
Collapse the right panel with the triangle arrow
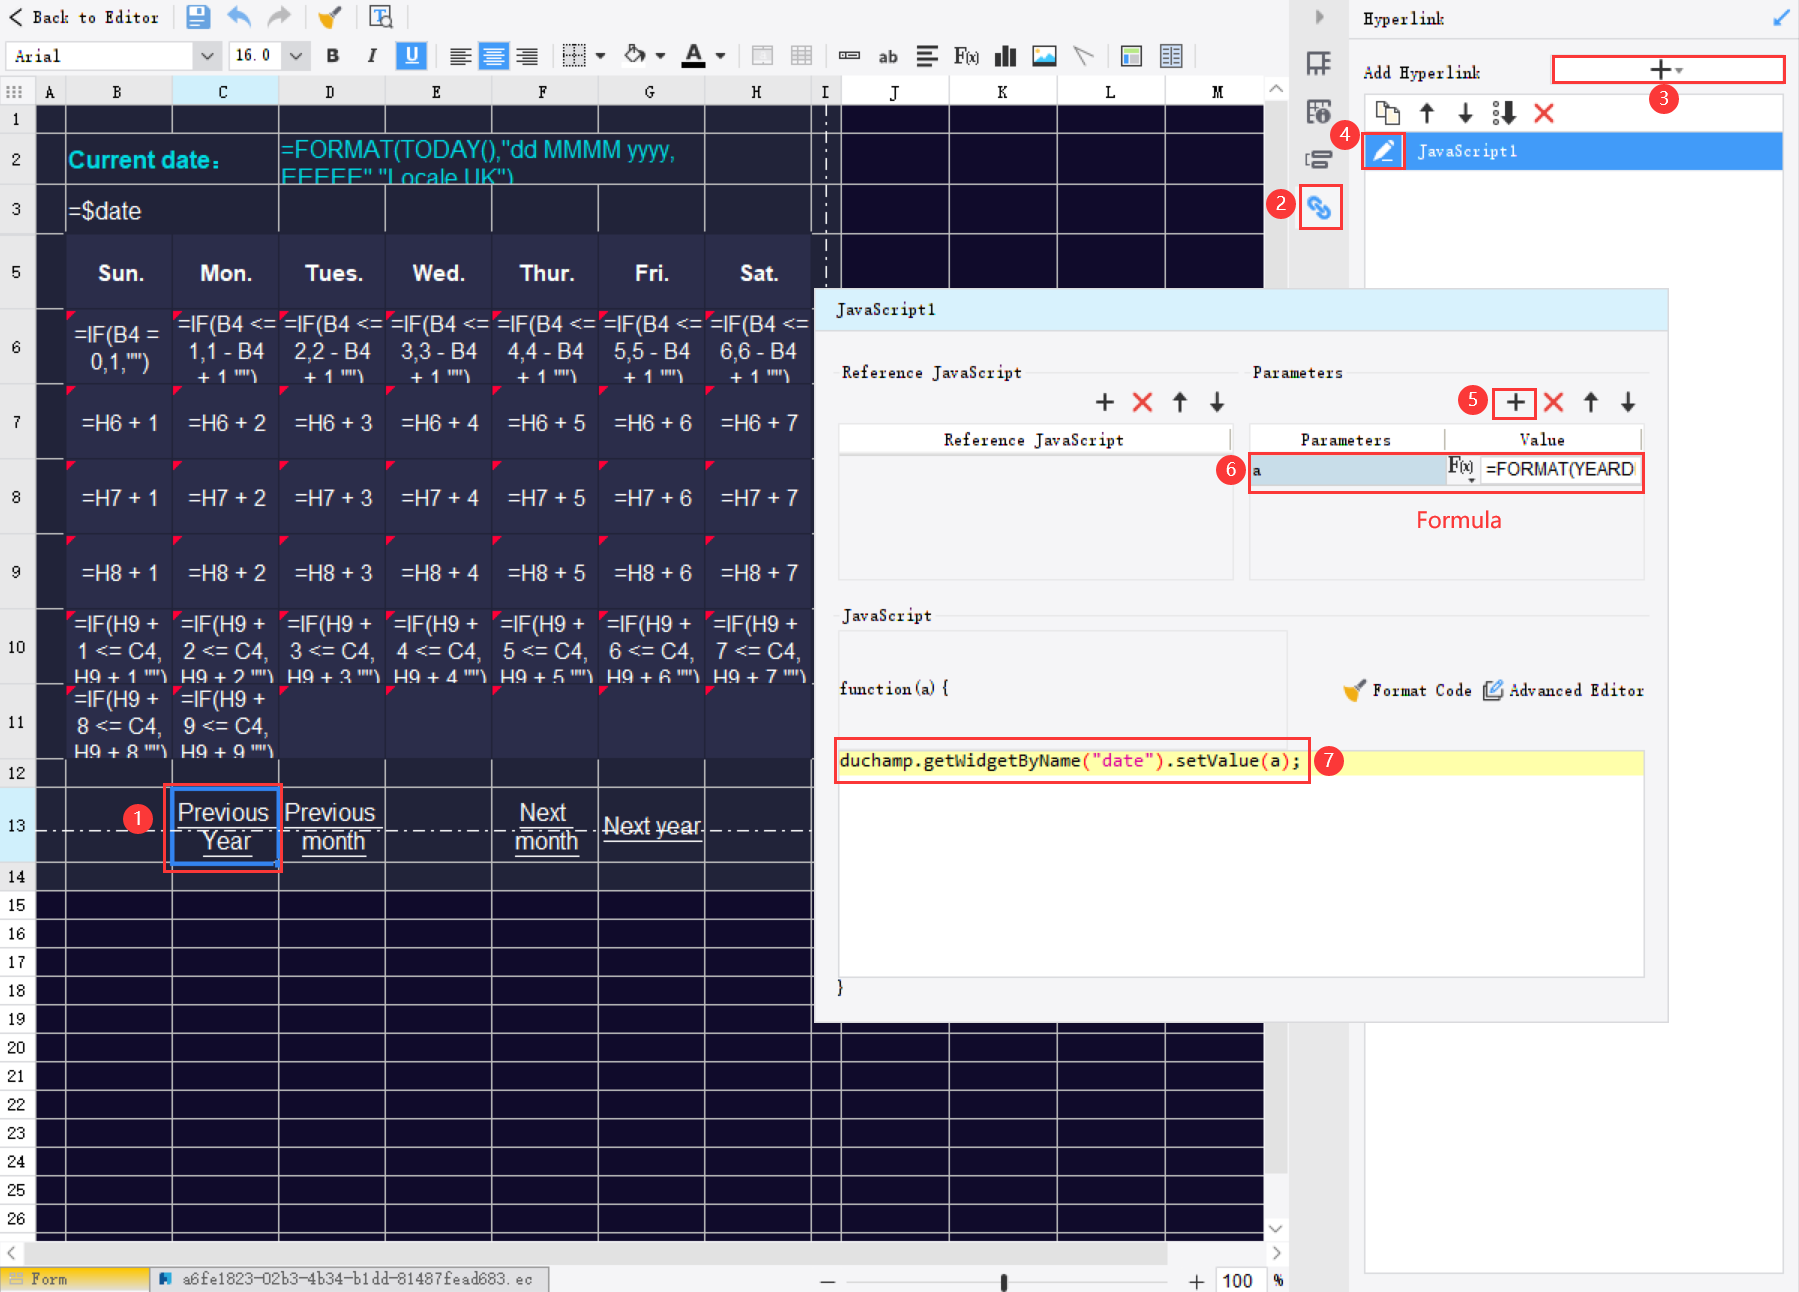(1319, 17)
